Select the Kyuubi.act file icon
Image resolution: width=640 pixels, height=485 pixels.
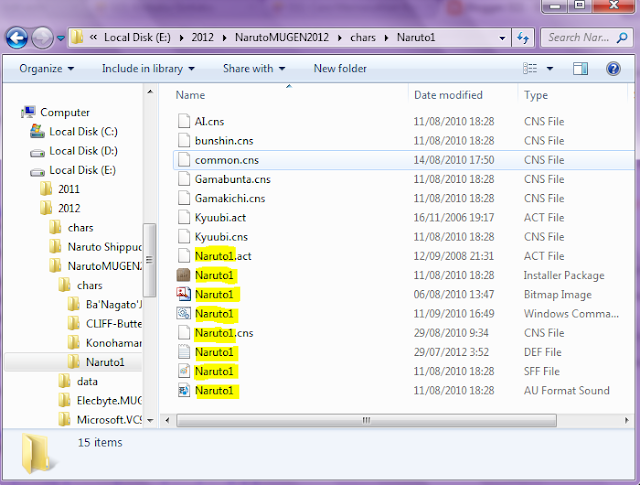click(x=184, y=217)
